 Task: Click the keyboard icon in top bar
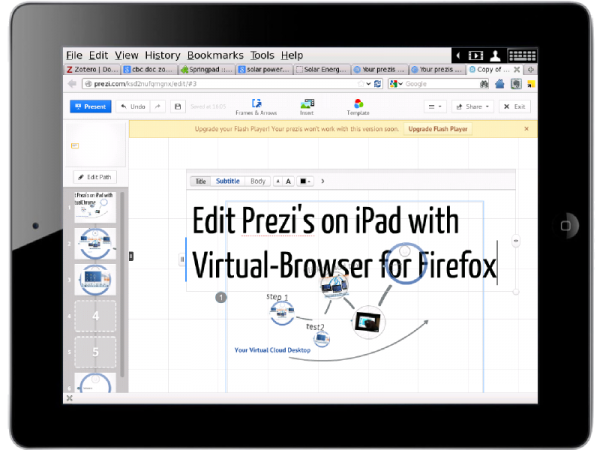tap(522, 55)
